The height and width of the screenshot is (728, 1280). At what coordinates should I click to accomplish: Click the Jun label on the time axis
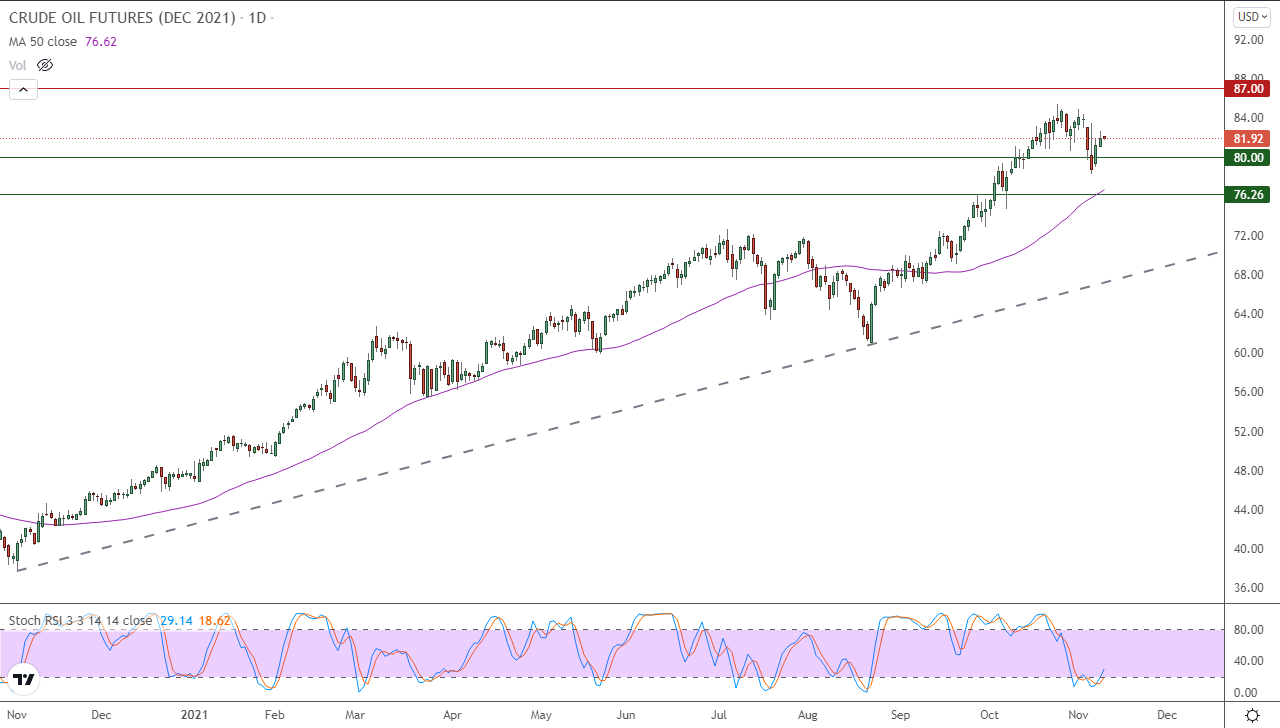pyautogui.click(x=626, y=716)
